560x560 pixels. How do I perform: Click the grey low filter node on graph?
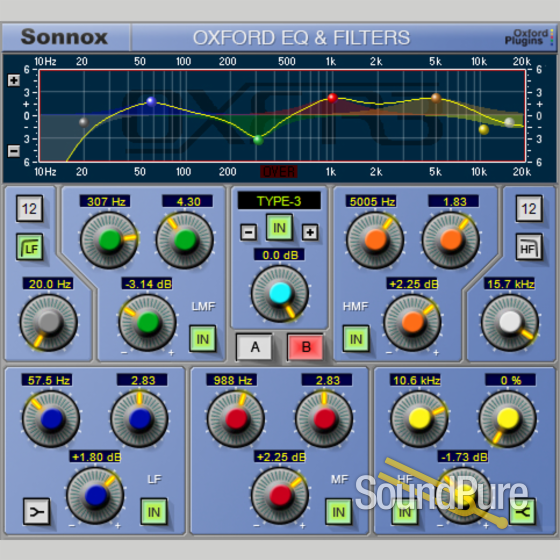[x=84, y=122]
